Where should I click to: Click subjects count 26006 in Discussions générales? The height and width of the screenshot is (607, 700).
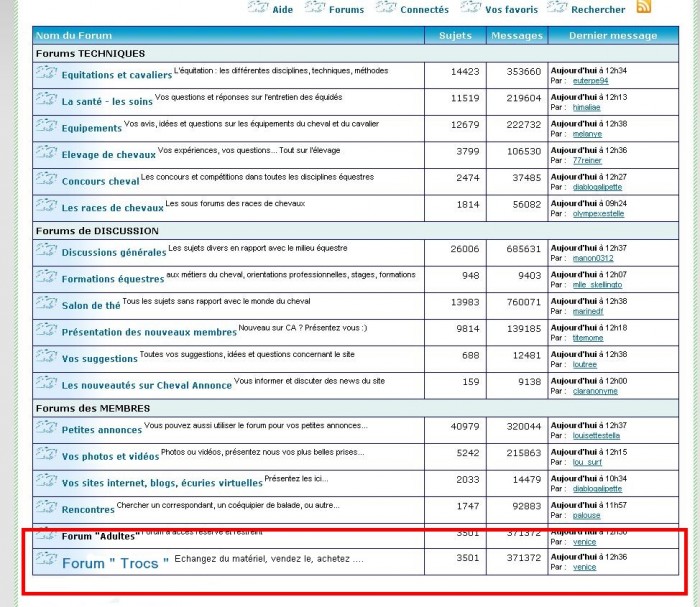pyautogui.click(x=464, y=249)
